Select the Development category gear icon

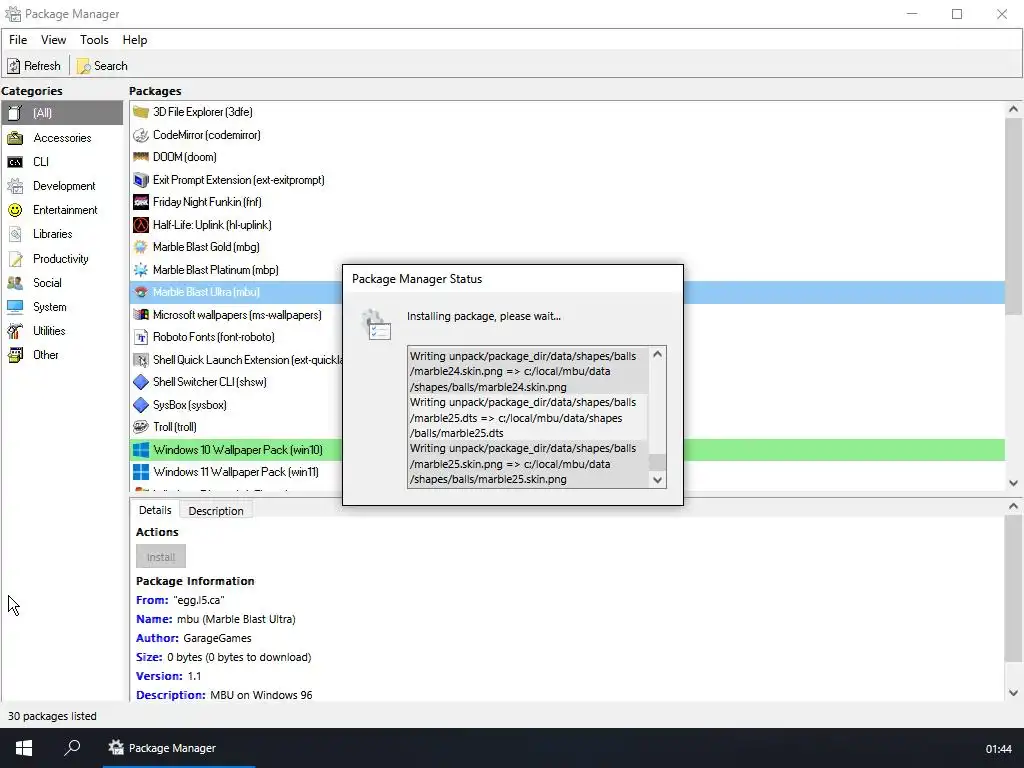15,186
